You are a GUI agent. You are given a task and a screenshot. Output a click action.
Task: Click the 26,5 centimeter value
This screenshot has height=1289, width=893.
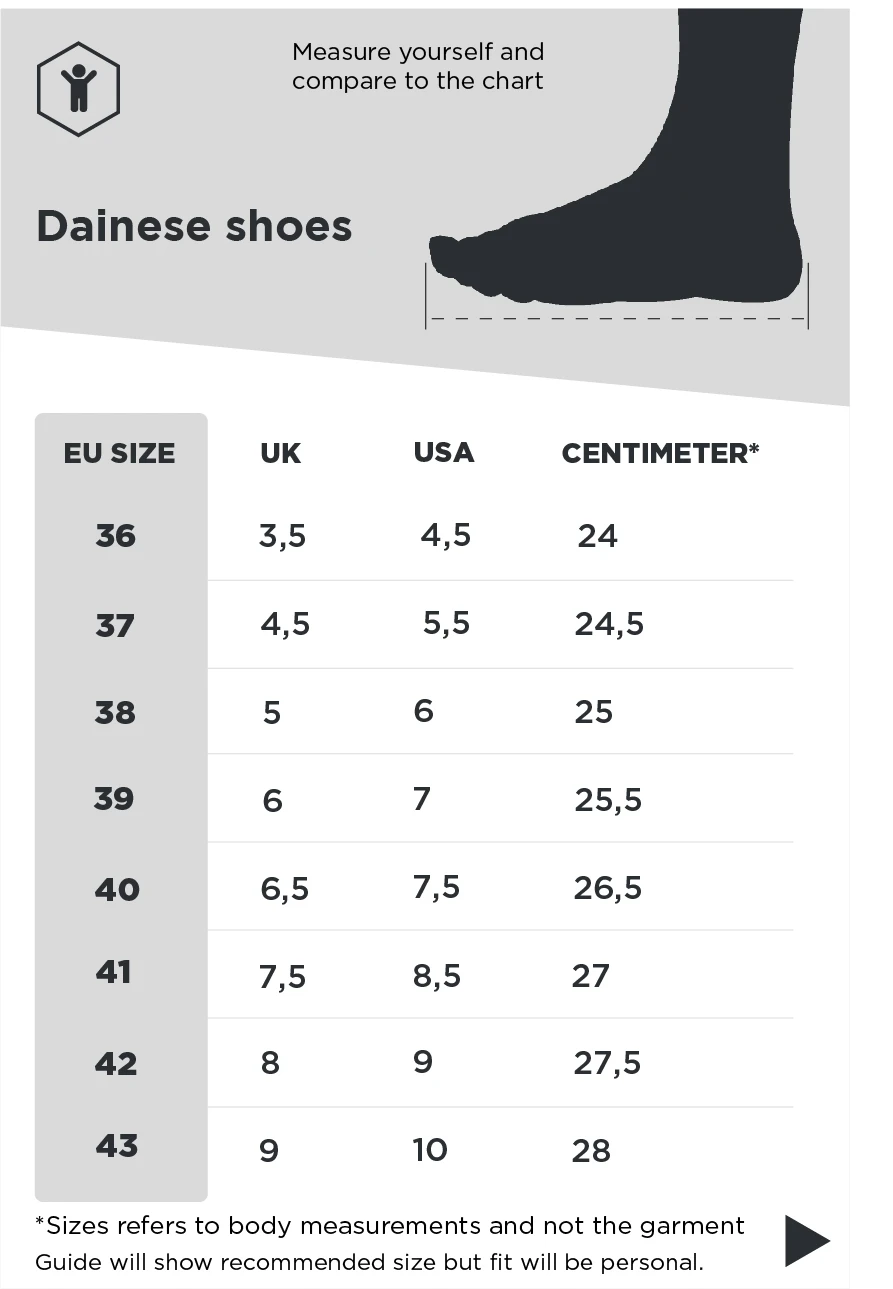tap(607, 888)
